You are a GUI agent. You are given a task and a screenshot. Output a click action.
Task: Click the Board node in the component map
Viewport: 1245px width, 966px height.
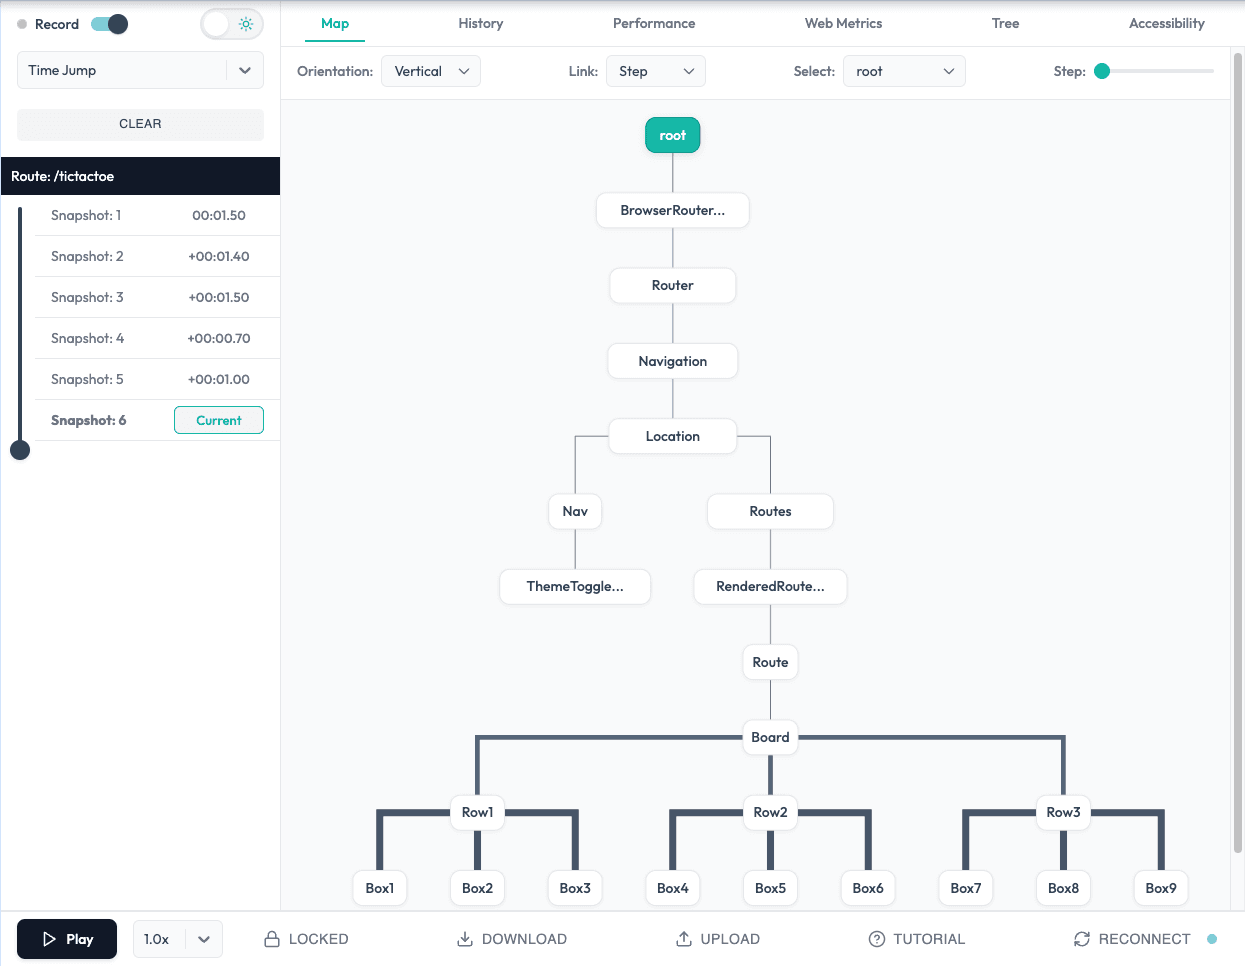(770, 737)
